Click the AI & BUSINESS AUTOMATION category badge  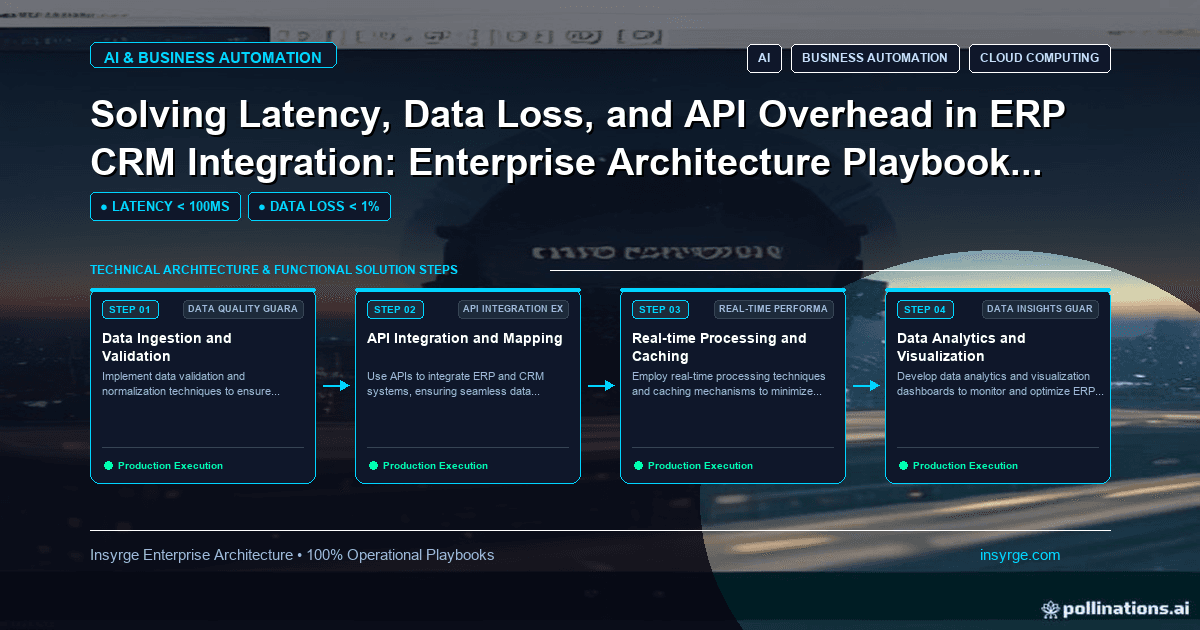[x=213, y=57]
